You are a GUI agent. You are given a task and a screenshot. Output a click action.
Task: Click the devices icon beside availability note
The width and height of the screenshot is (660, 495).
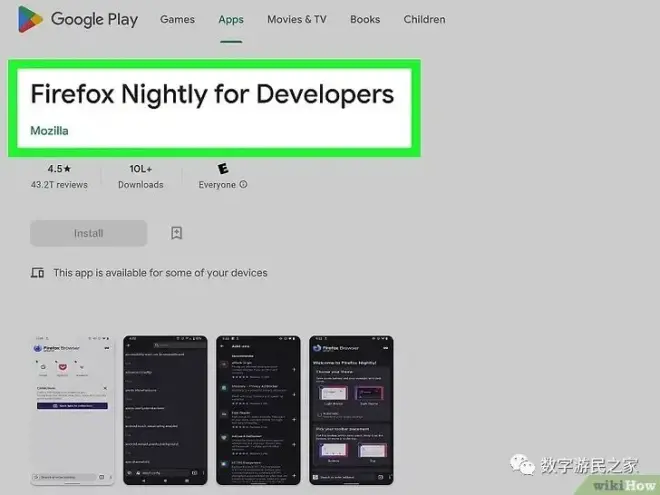(37, 273)
